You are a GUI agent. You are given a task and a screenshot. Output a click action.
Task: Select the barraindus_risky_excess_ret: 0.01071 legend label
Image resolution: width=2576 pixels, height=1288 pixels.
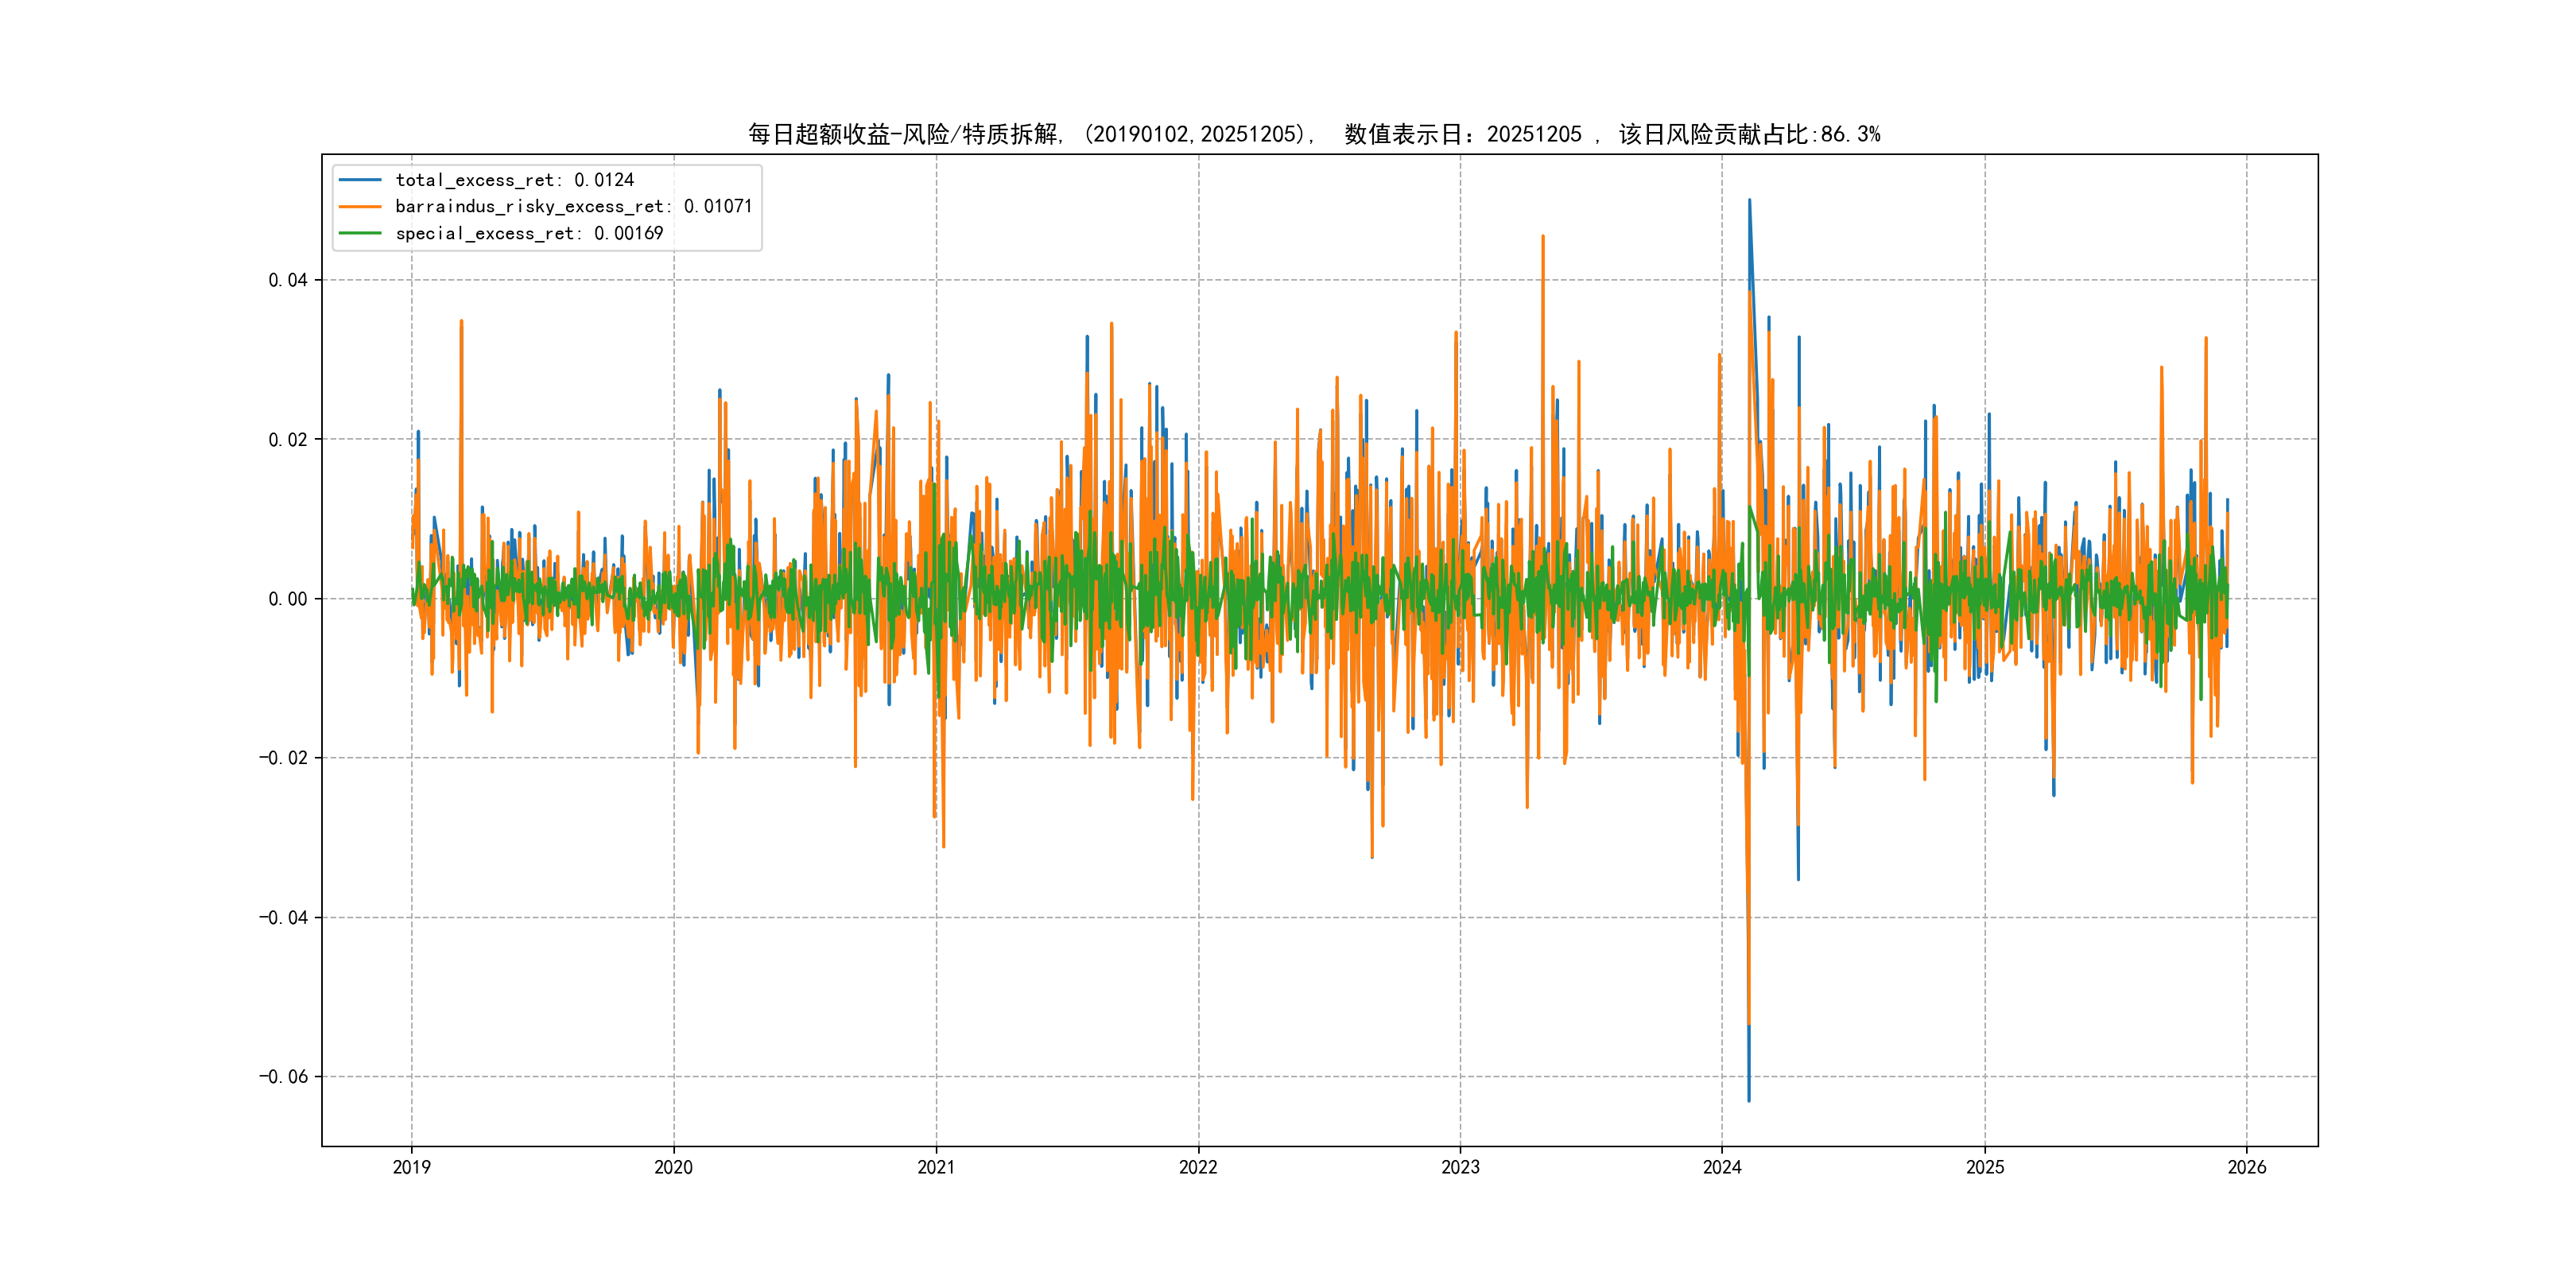pyautogui.click(x=573, y=207)
